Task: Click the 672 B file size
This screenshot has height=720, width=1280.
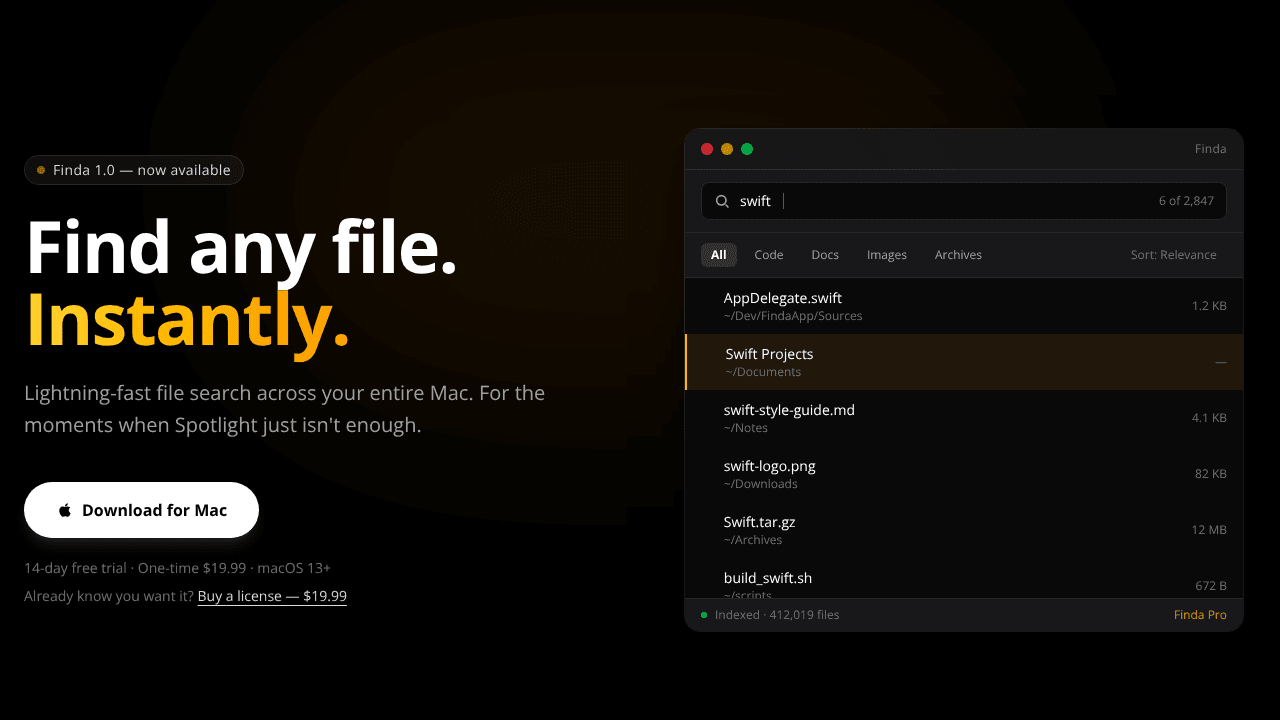Action: pos(1211,586)
